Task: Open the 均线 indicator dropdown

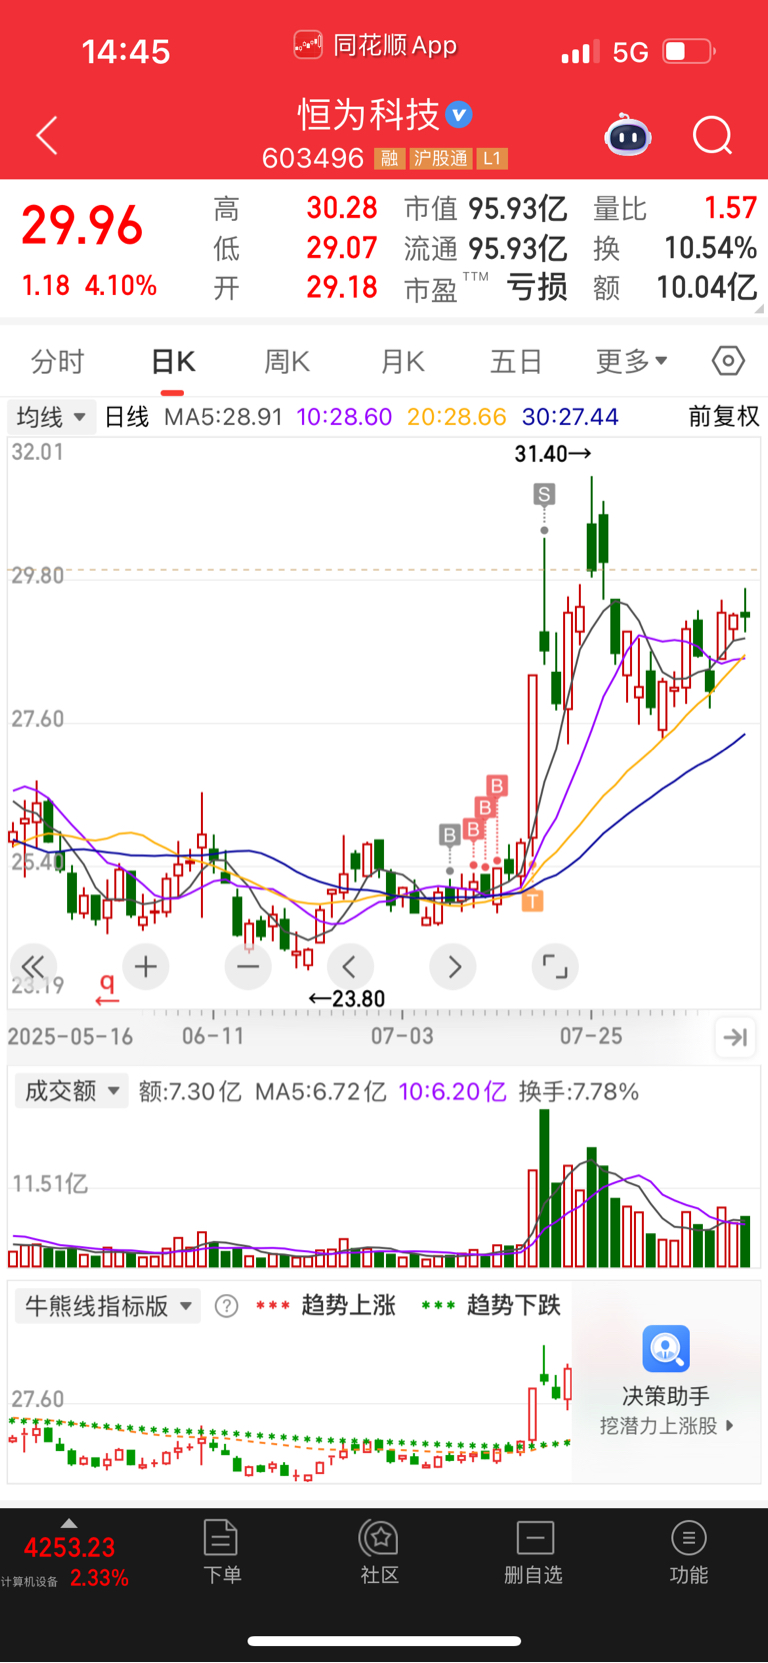Action: point(51,417)
